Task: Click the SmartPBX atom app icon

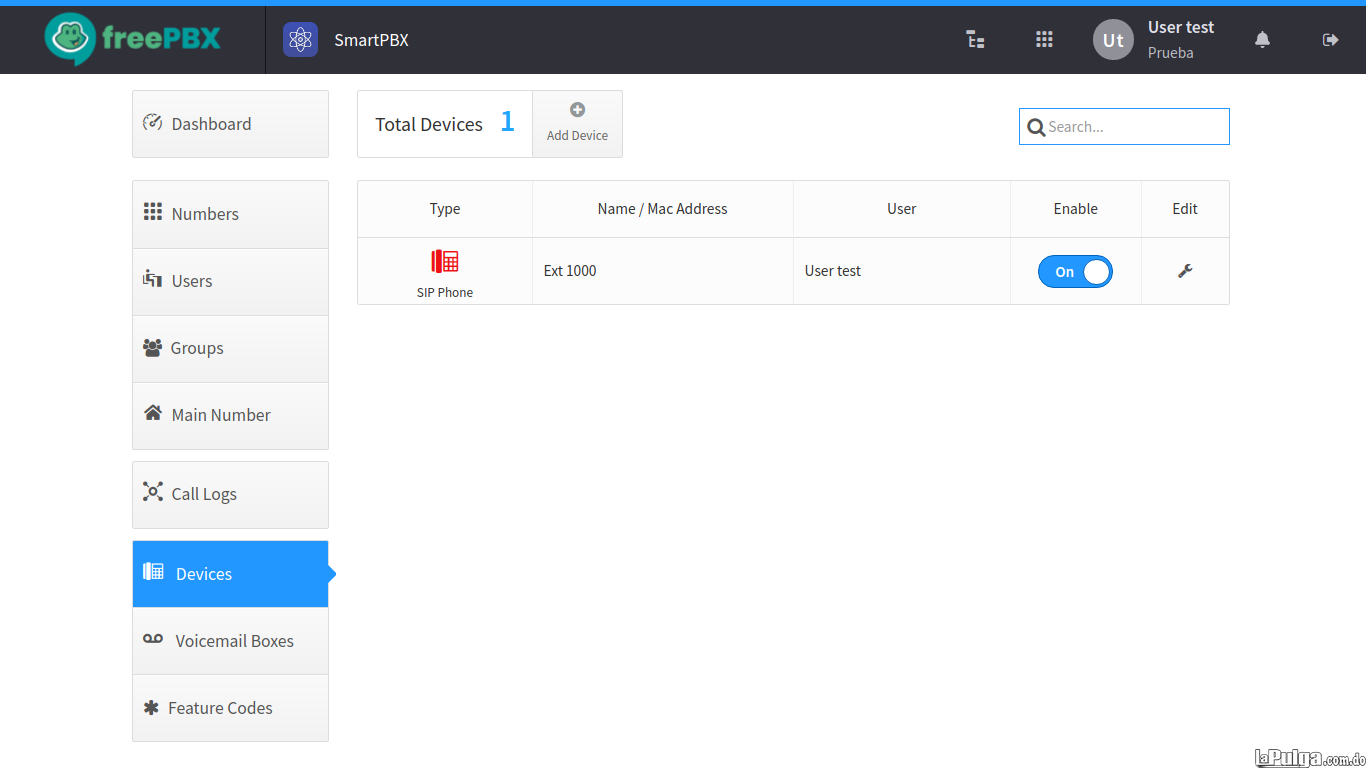Action: point(300,40)
